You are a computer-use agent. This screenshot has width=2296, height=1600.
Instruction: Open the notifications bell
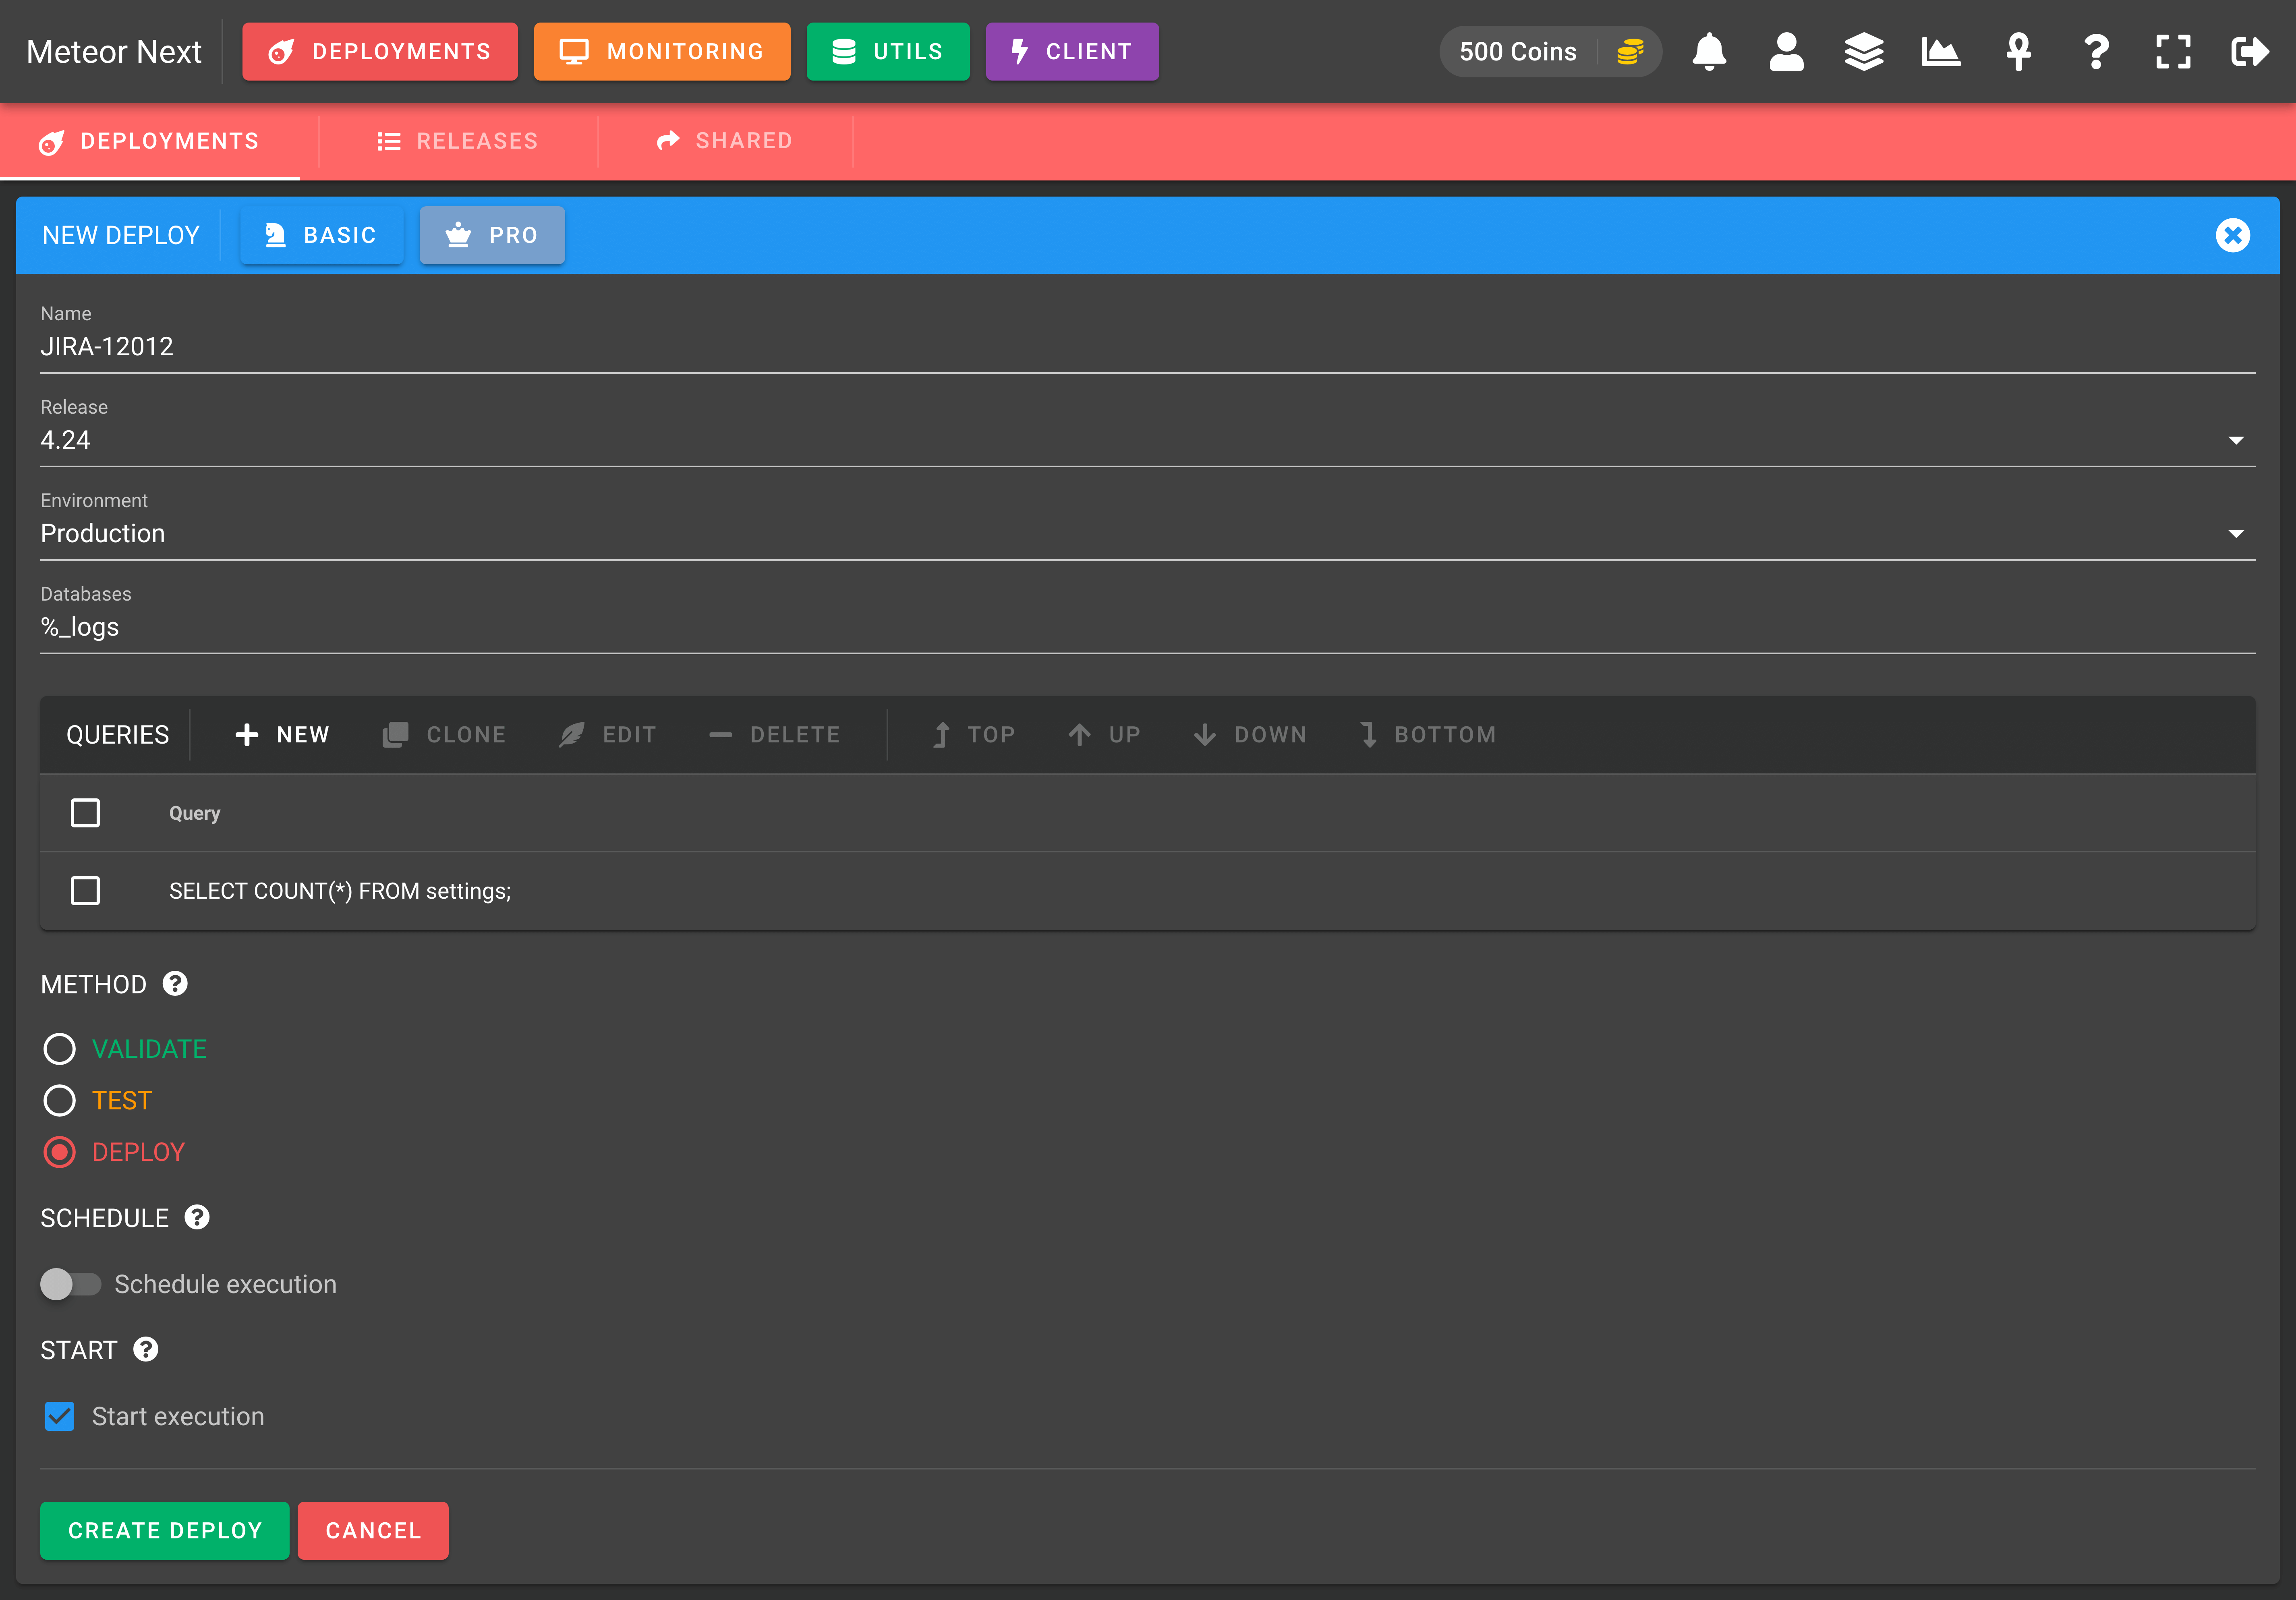(x=1709, y=52)
